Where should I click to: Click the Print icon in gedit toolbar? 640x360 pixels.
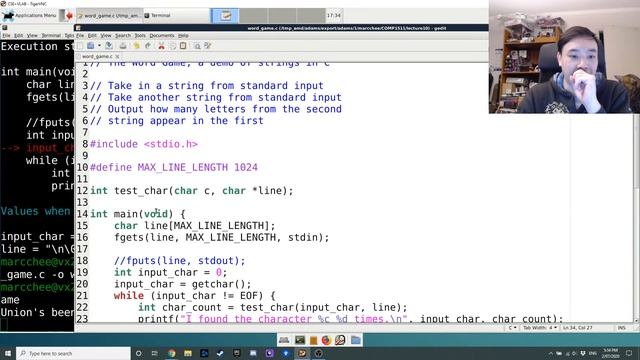pos(123,46)
